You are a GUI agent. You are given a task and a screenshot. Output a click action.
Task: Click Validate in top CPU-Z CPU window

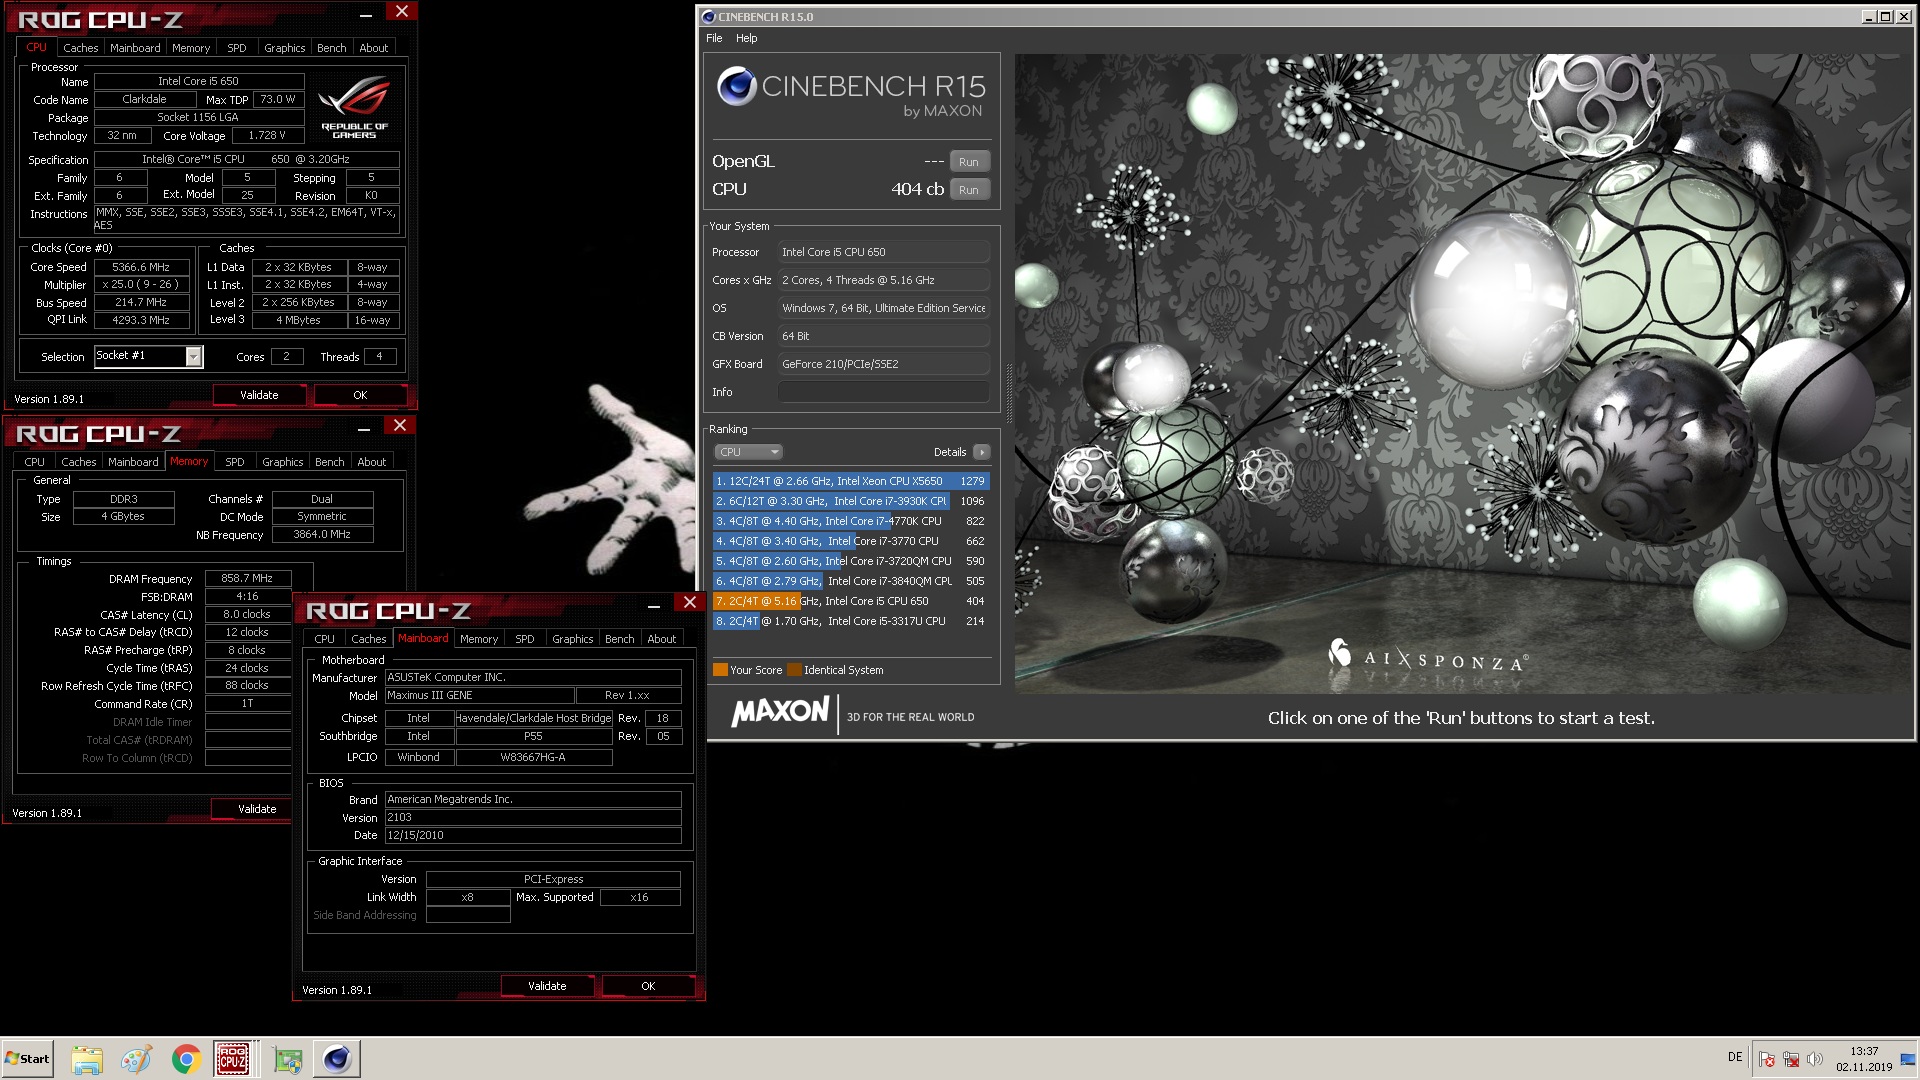pyautogui.click(x=259, y=395)
